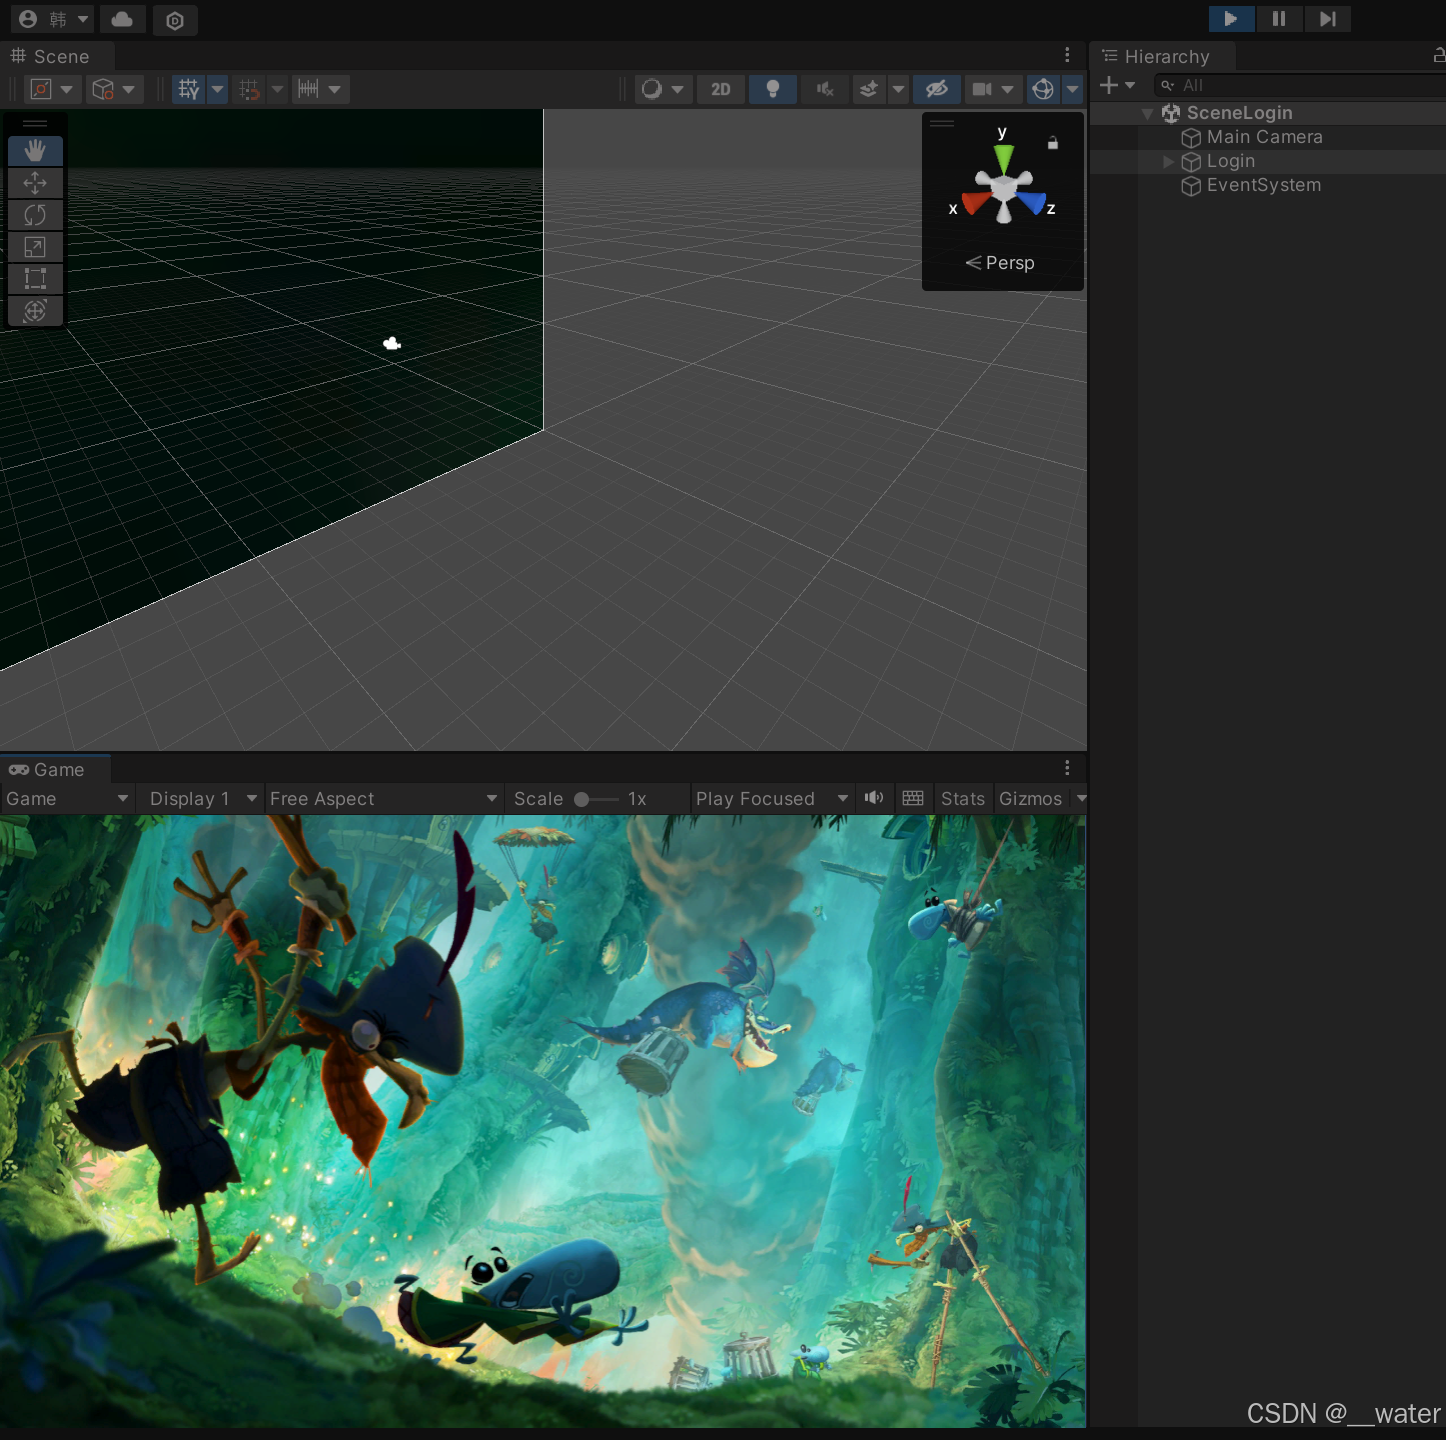Screen dimensions: 1446x1440
Task: Toggle the orientation gizmo rotation lock
Action: 1052,143
